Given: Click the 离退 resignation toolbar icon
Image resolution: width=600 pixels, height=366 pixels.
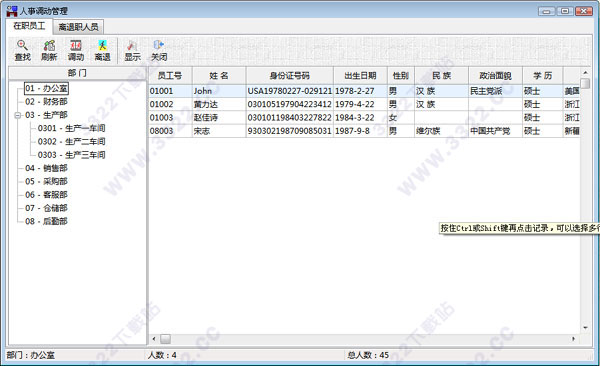Looking at the screenshot, I should (x=102, y=50).
